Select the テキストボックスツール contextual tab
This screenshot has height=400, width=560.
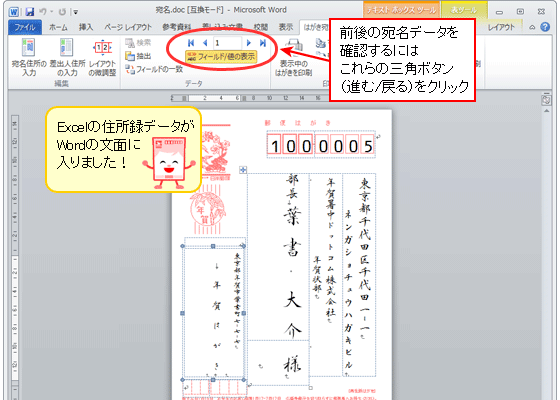click(x=401, y=10)
